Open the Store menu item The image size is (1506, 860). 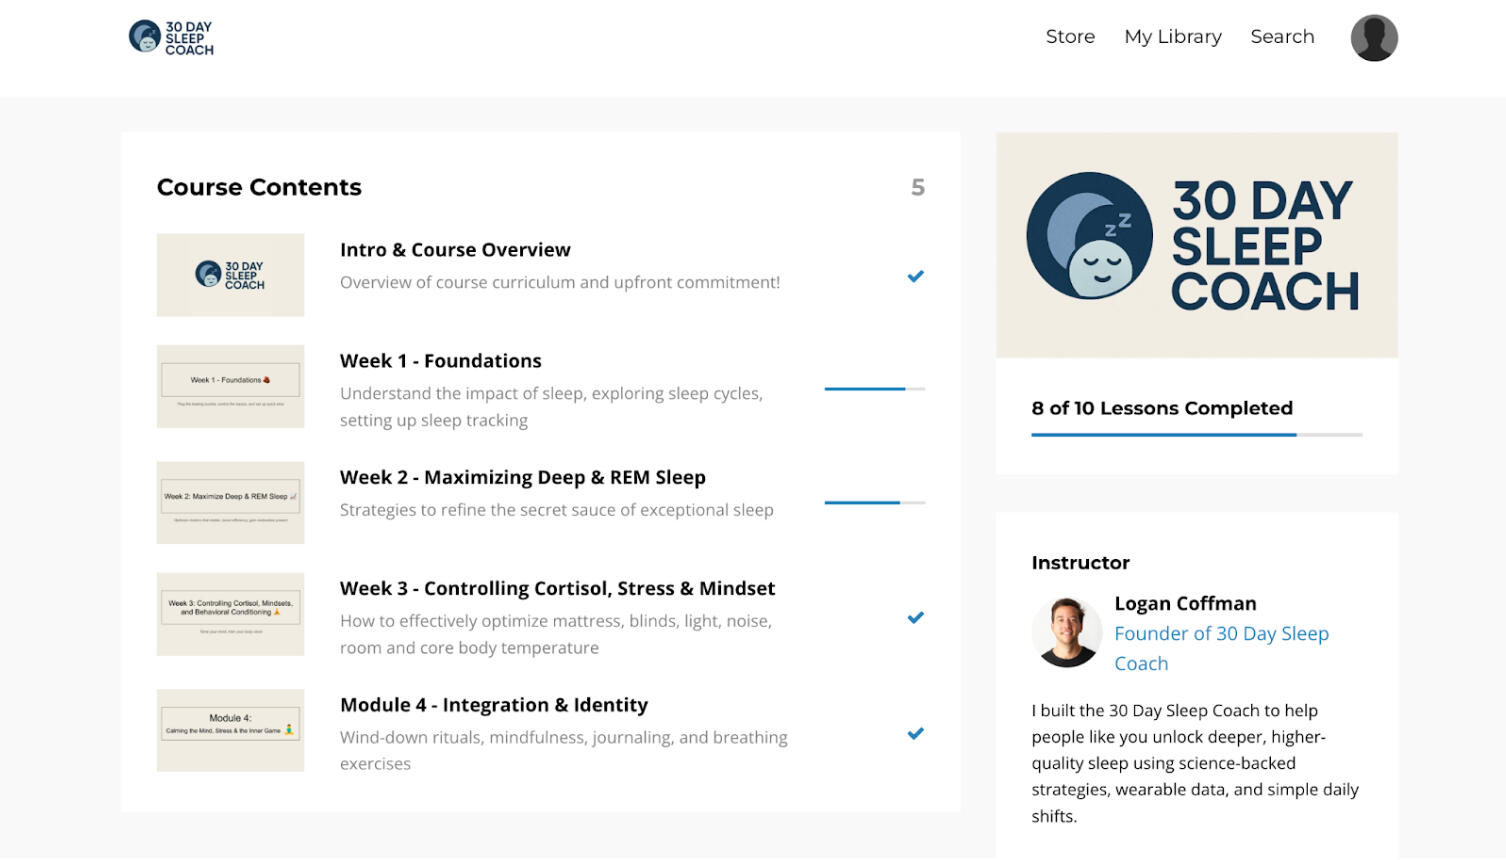(1070, 37)
